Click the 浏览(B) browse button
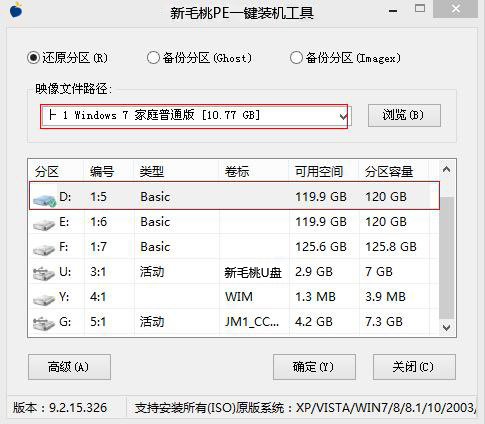485x424 pixels. [x=404, y=115]
